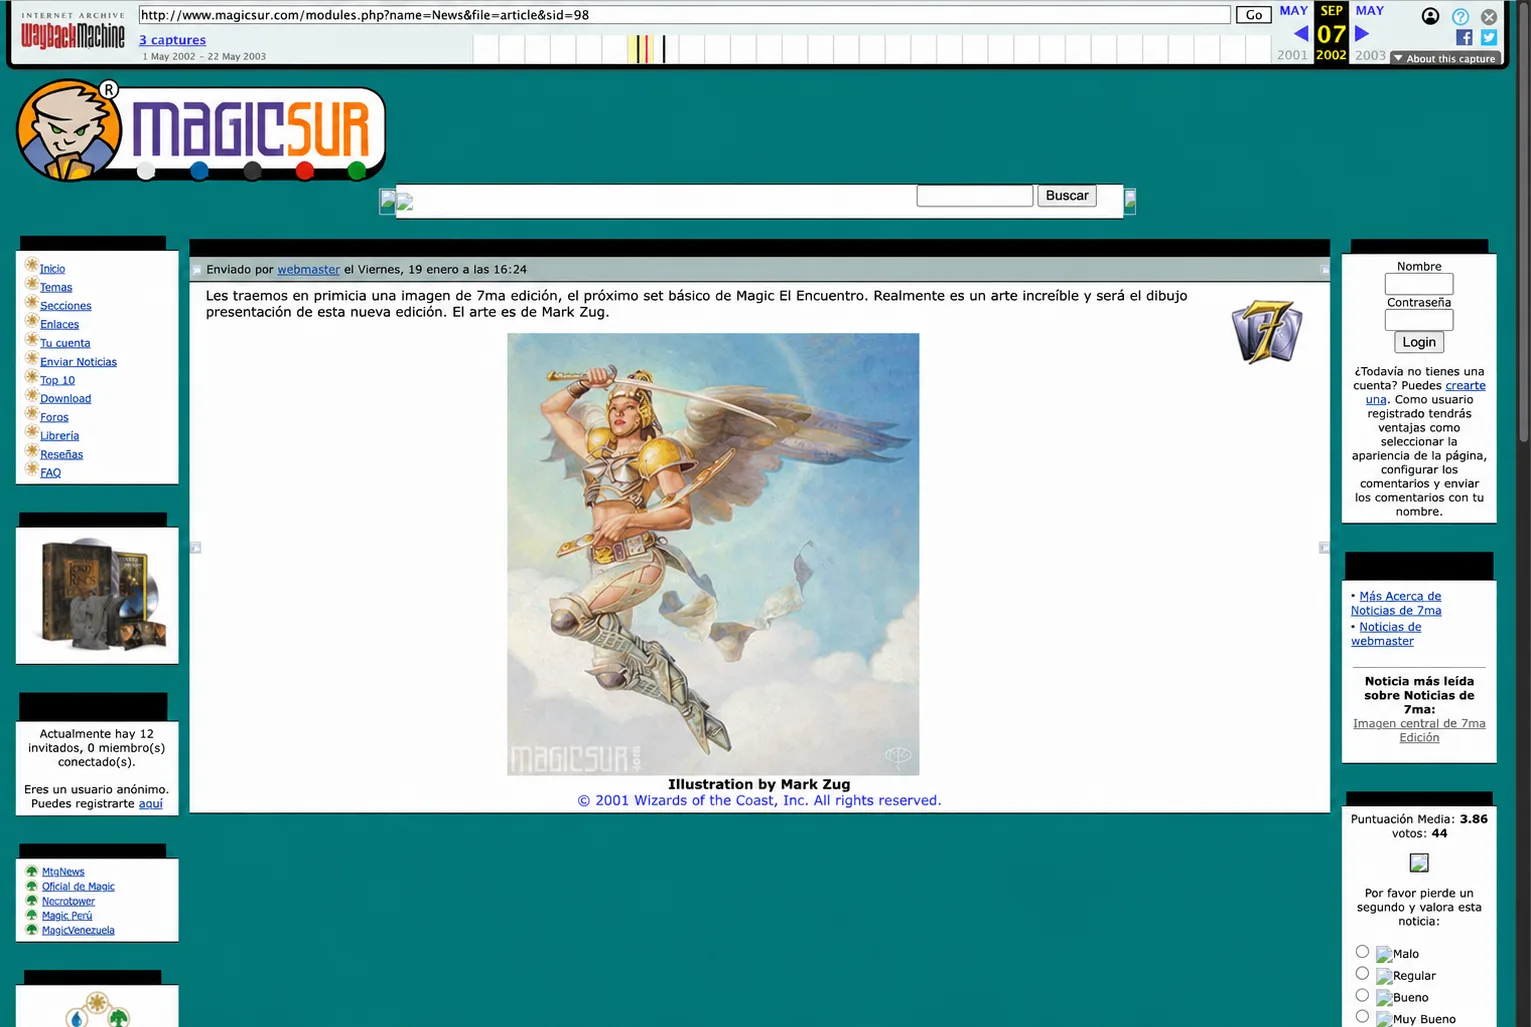
Task: Click the Wayback URL address field
Action: click(x=684, y=15)
